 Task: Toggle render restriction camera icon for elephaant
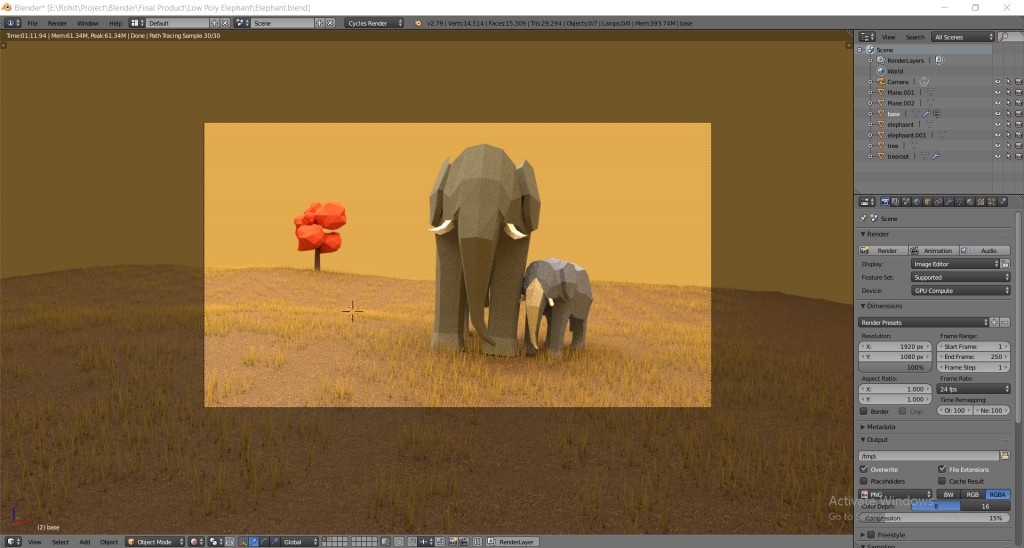point(1017,125)
